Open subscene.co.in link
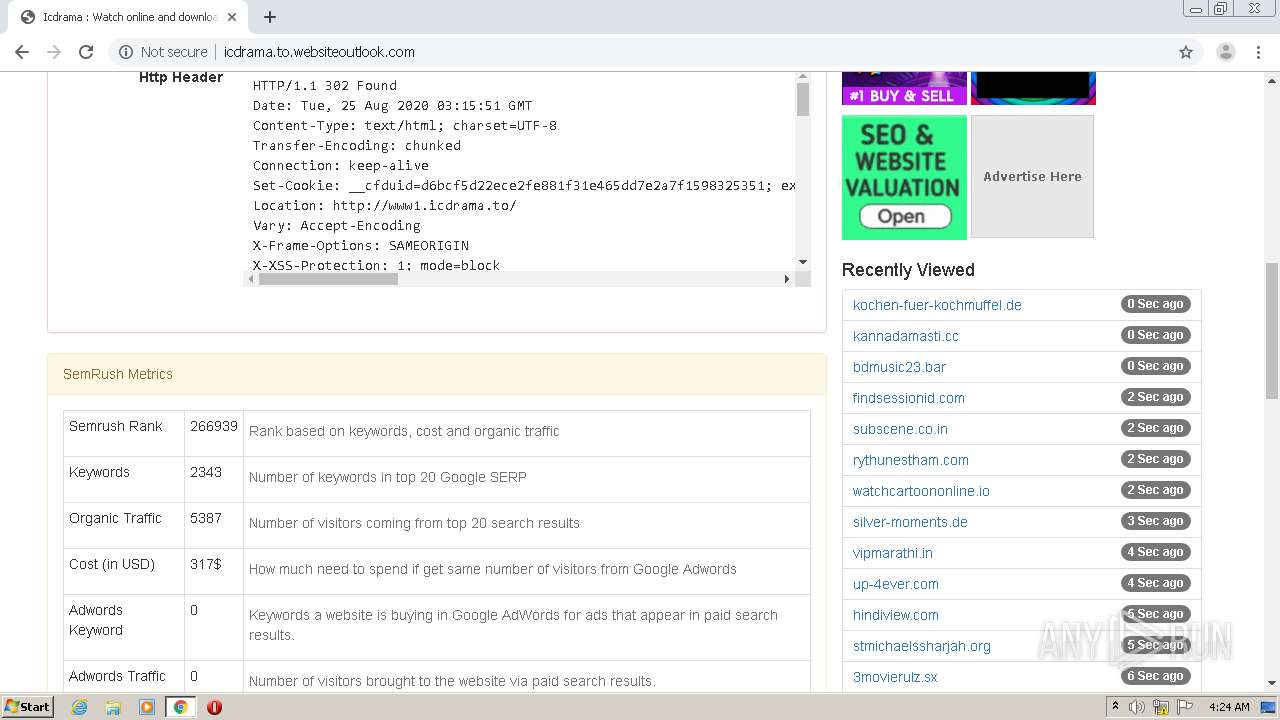 pos(900,429)
